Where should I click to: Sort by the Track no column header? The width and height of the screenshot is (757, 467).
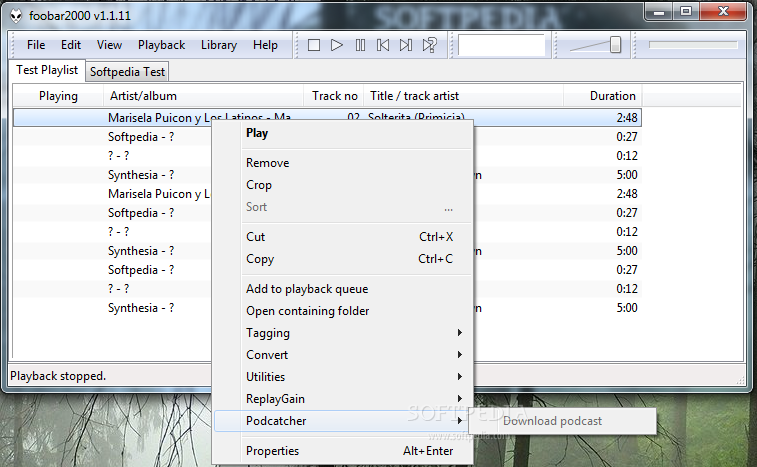(x=334, y=96)
